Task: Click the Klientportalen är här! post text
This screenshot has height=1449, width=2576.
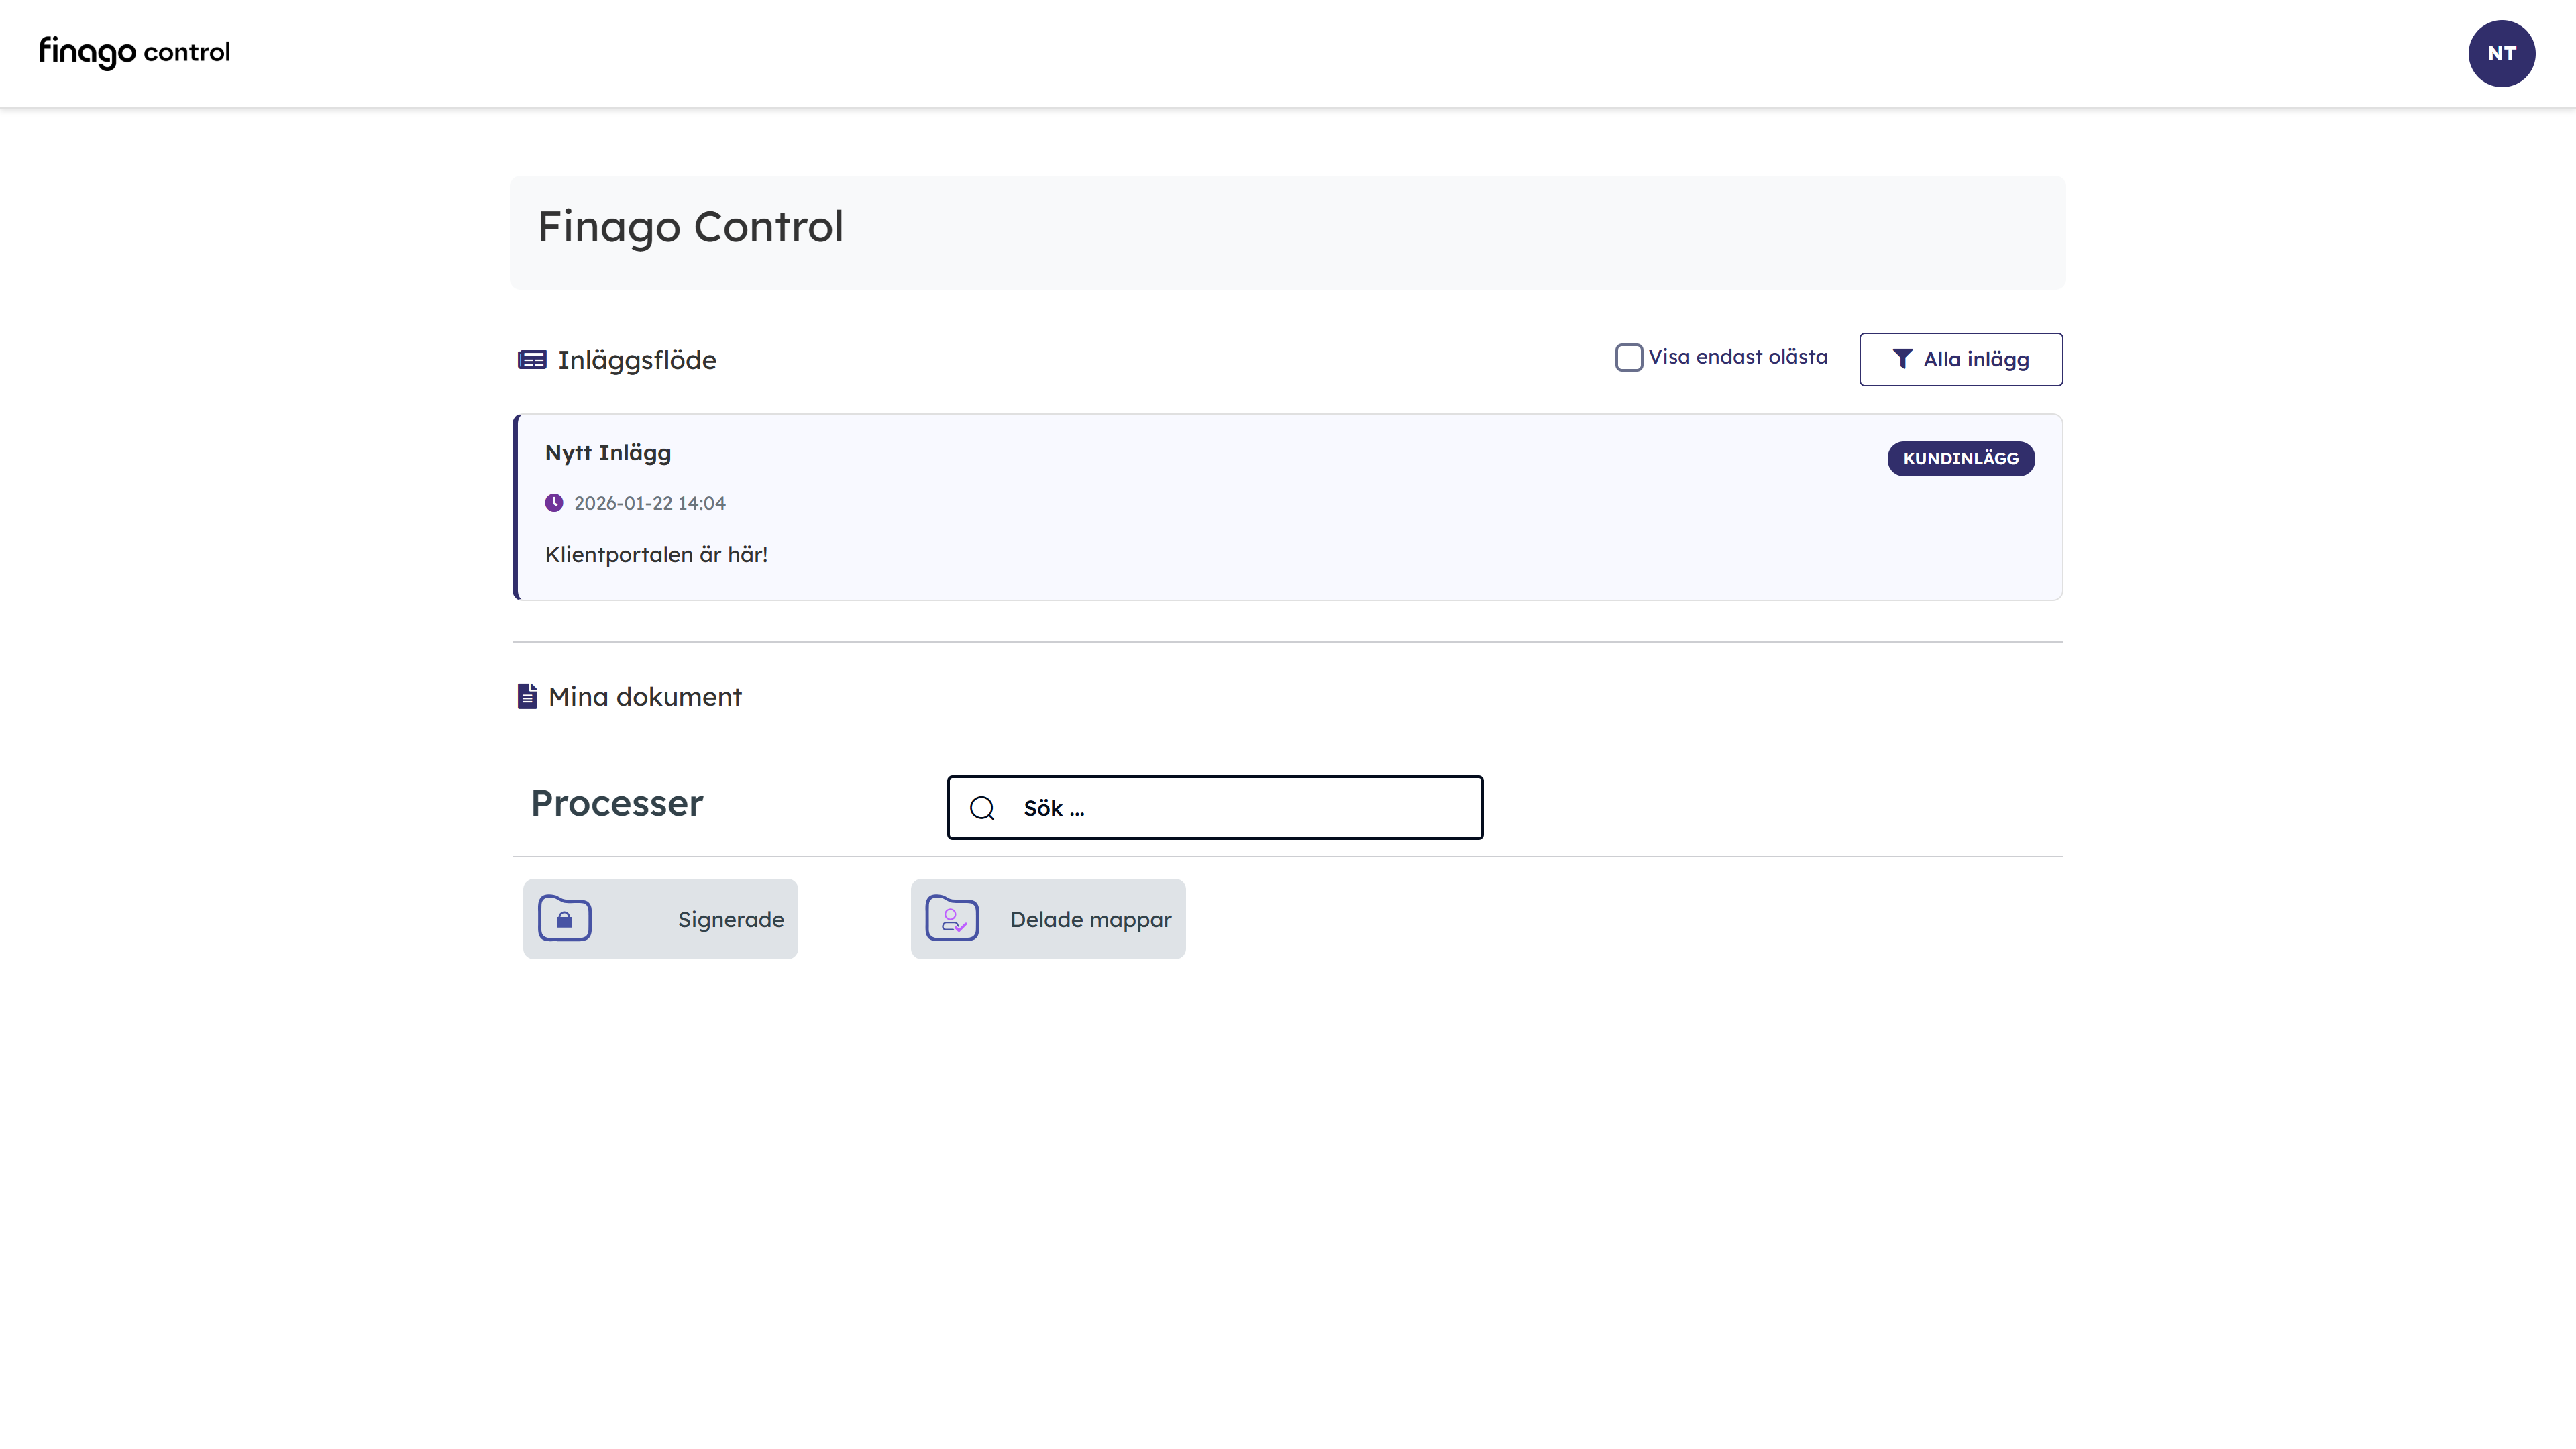Action: click(656, 555)
